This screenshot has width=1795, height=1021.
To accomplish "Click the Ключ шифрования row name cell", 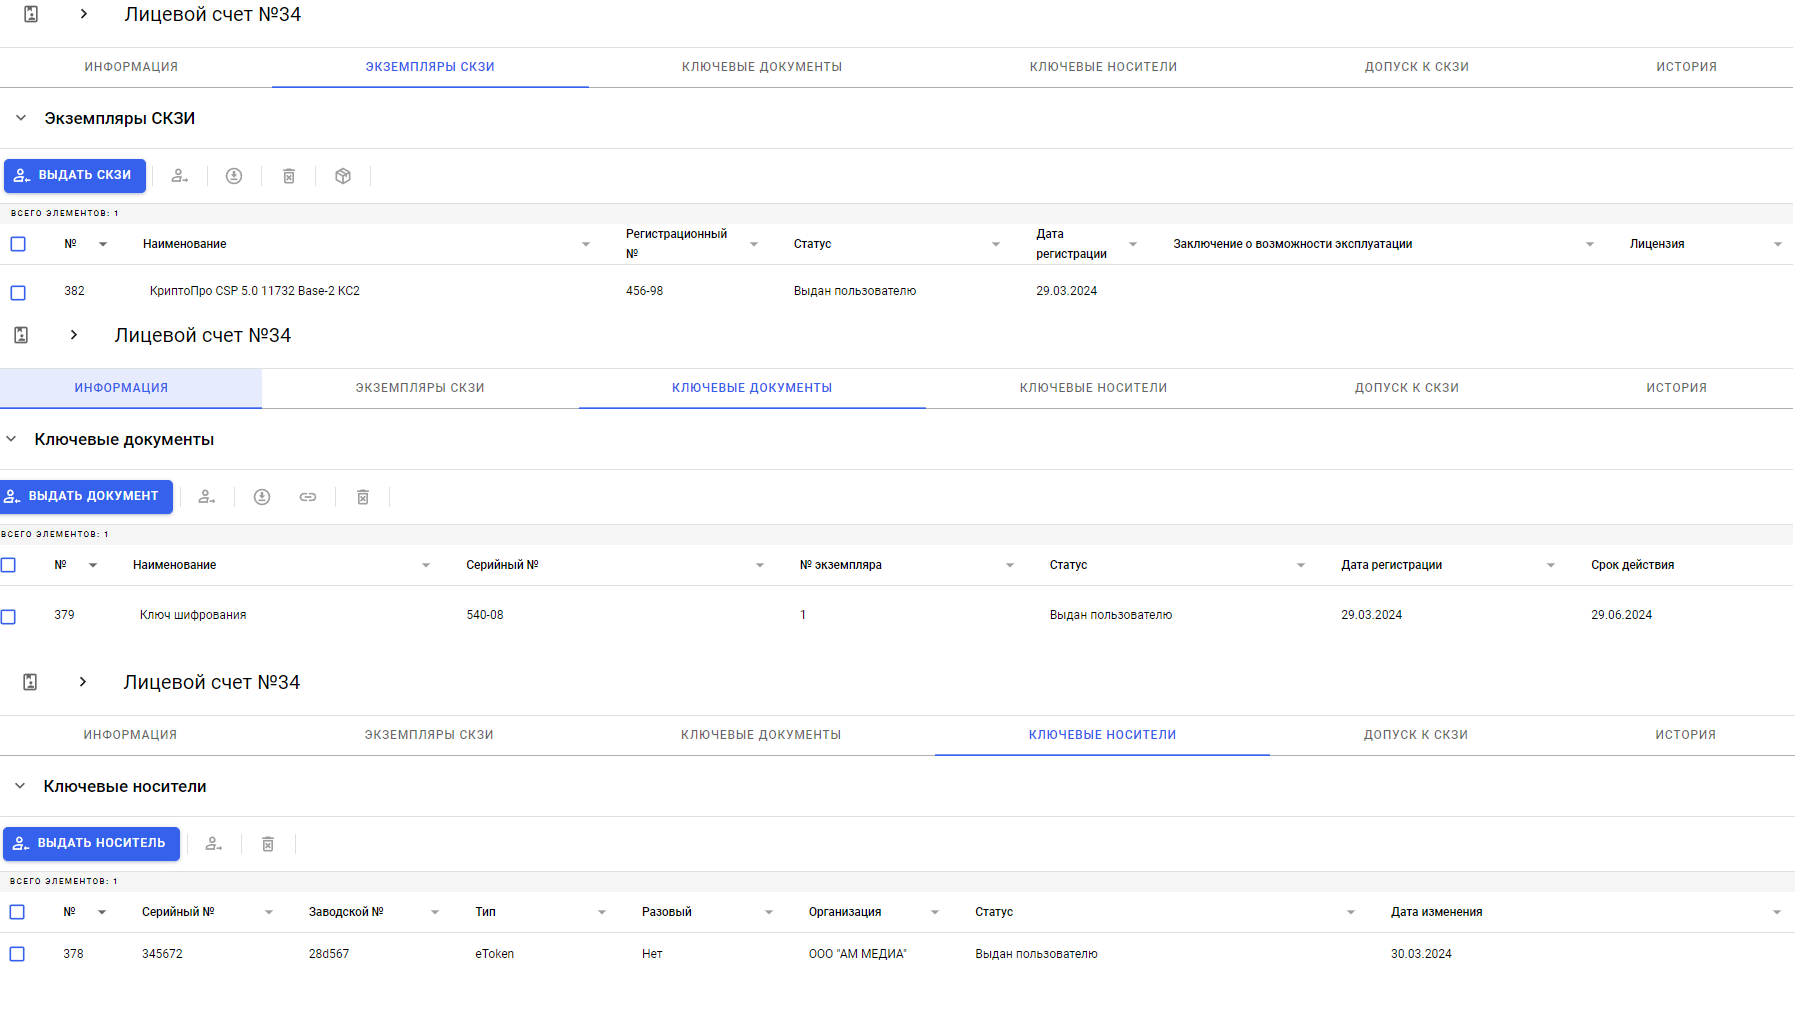I will [x=193, y=615].
